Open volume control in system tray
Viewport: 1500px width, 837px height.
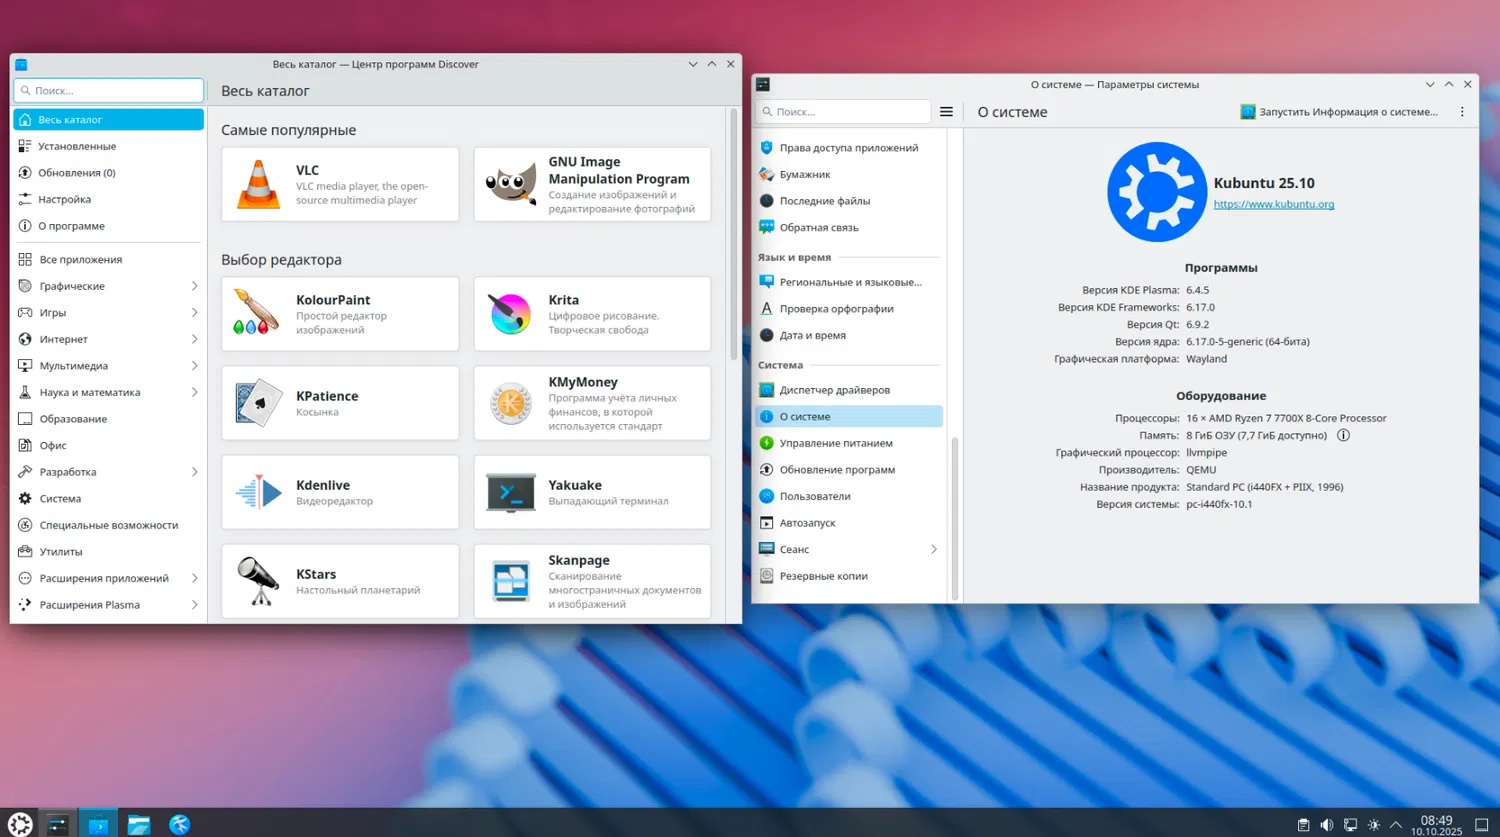(1326, 825)
